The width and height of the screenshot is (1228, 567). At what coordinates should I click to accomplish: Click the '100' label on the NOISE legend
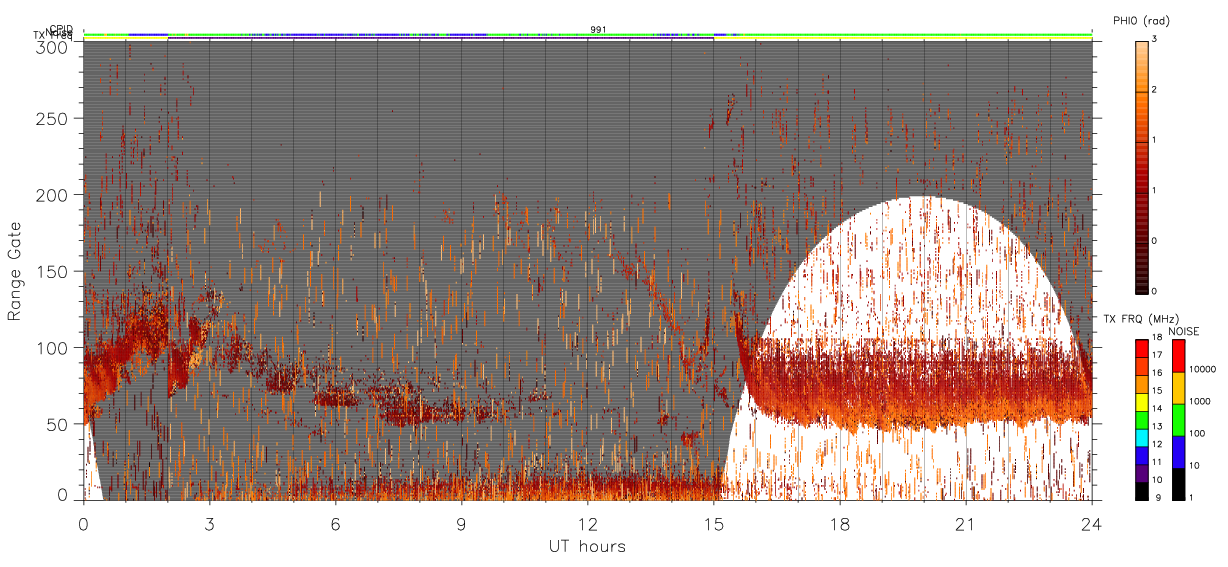point(1197,433)
